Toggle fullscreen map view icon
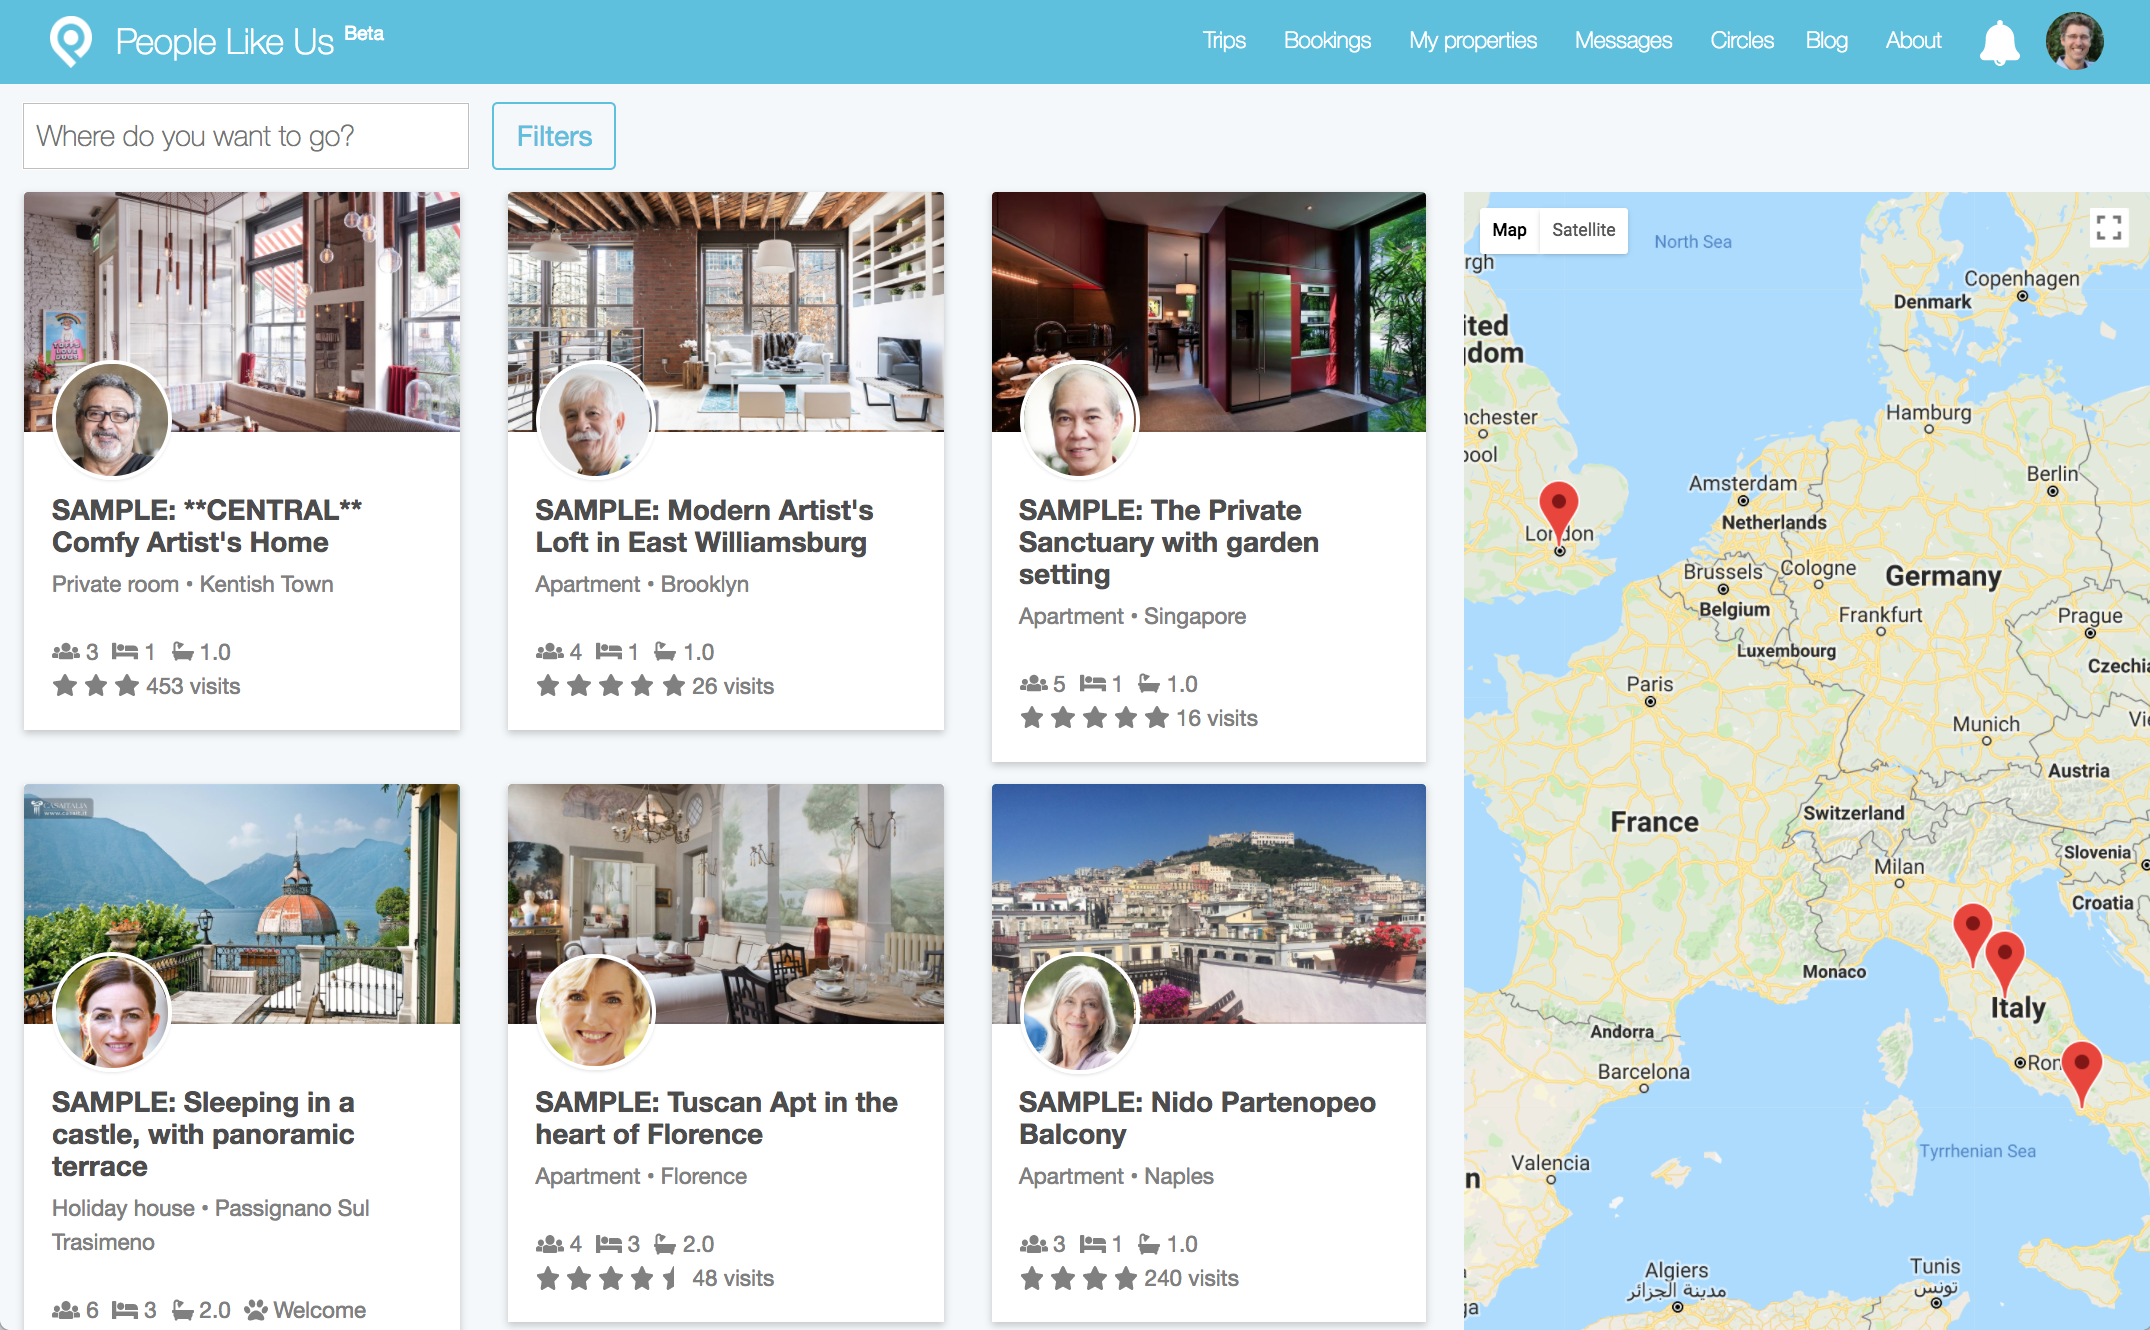 click(2108, 228)
